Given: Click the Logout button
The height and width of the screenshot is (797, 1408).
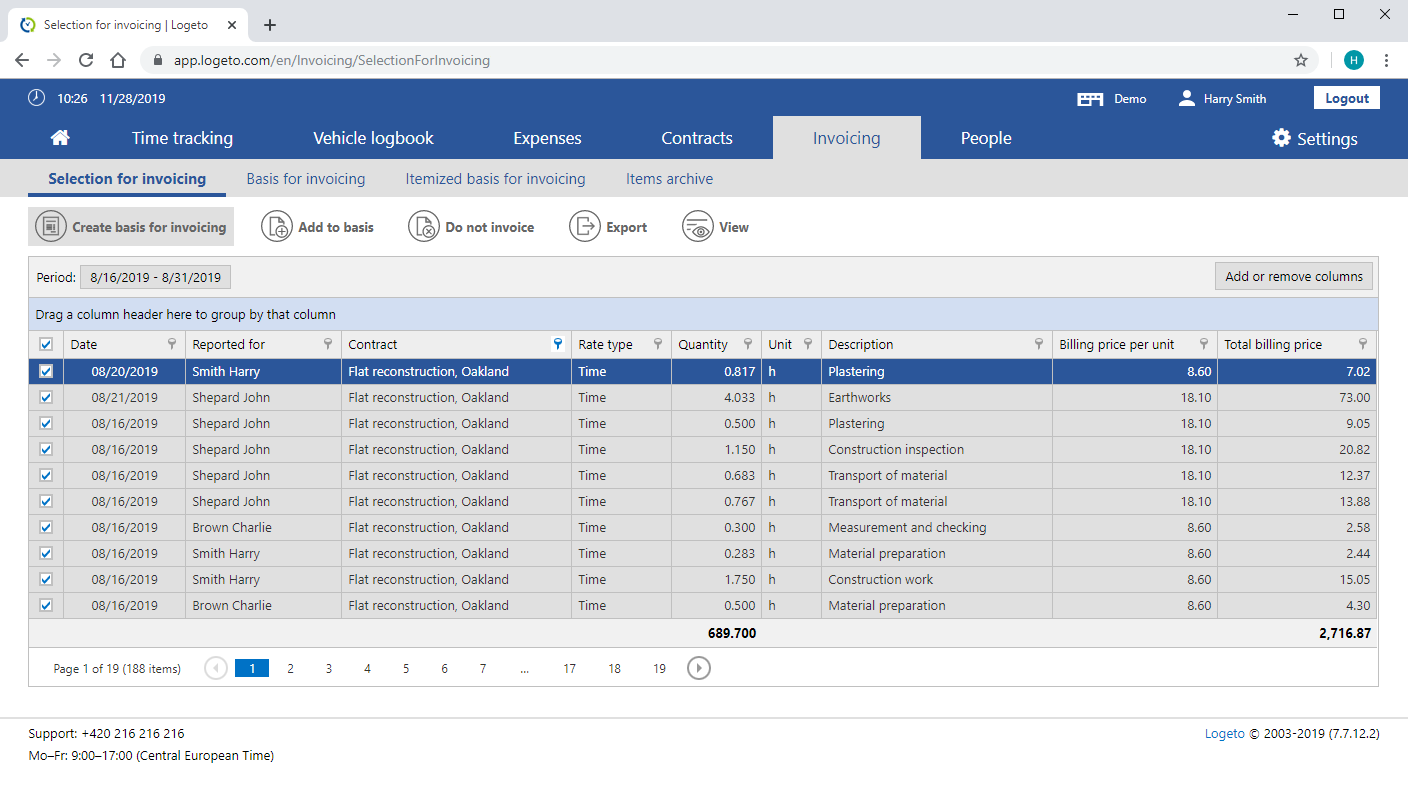Looking at the screenshot, I should click(x=1347, y=98).
